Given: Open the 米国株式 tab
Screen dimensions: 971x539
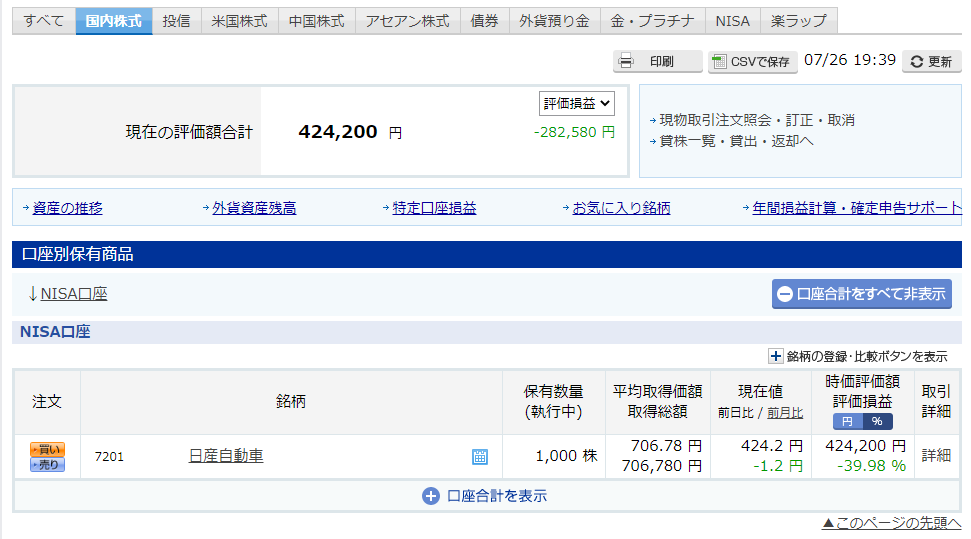Looking at the screenshot, I should pyautogui.click(x=240, y=21).
